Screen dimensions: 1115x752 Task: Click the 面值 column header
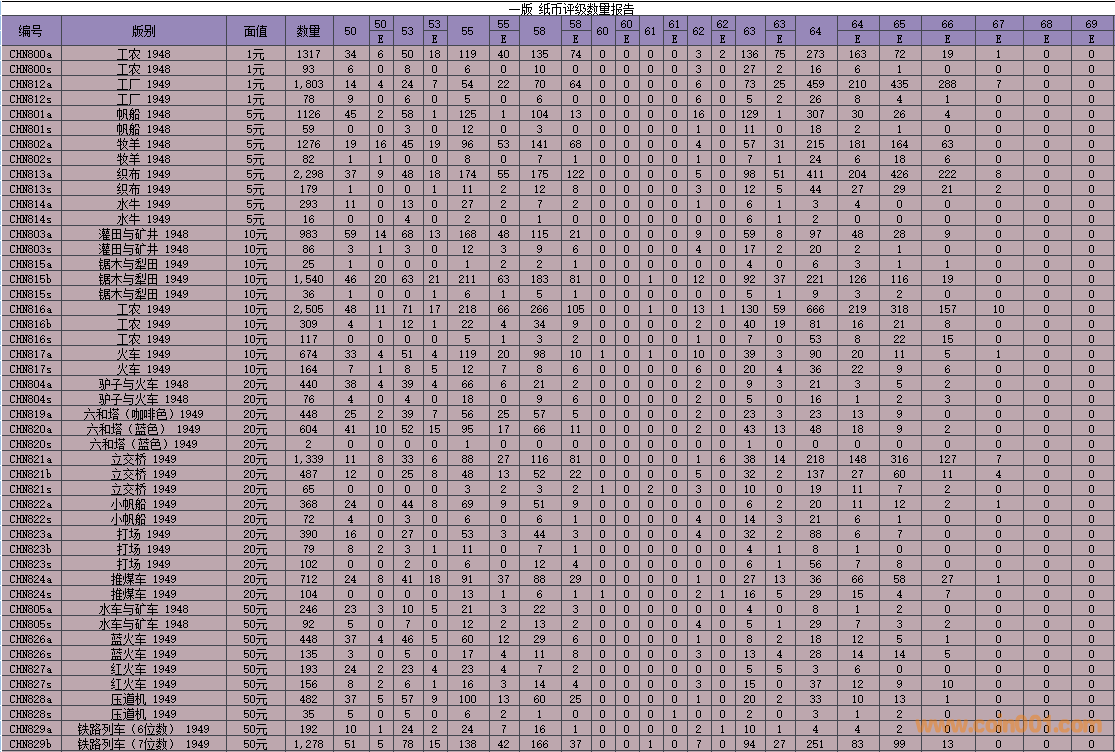point(256,31)
